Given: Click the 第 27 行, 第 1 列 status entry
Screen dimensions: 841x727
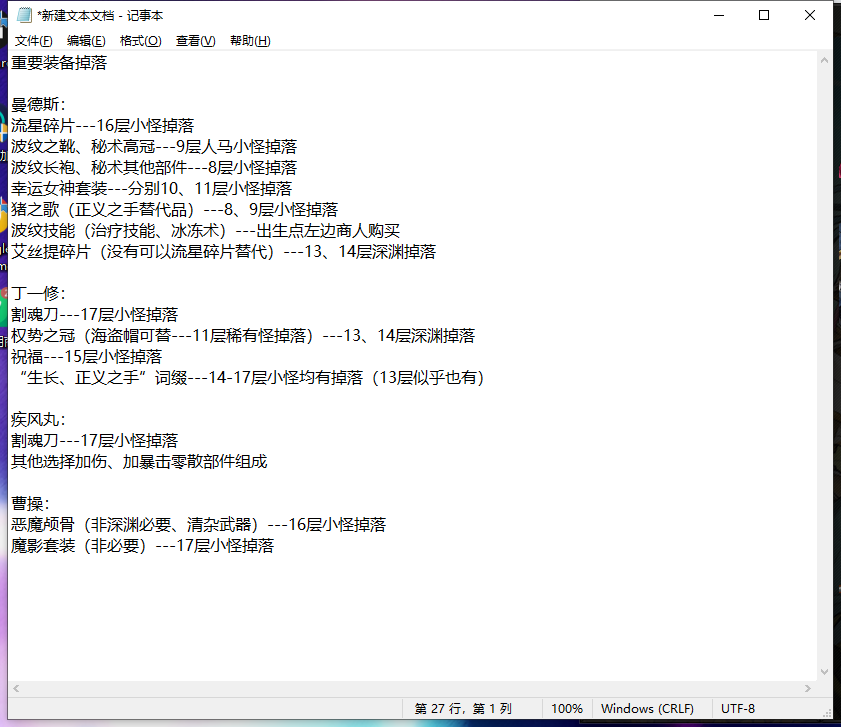Looking at the screenshot, I should point(463,709).
